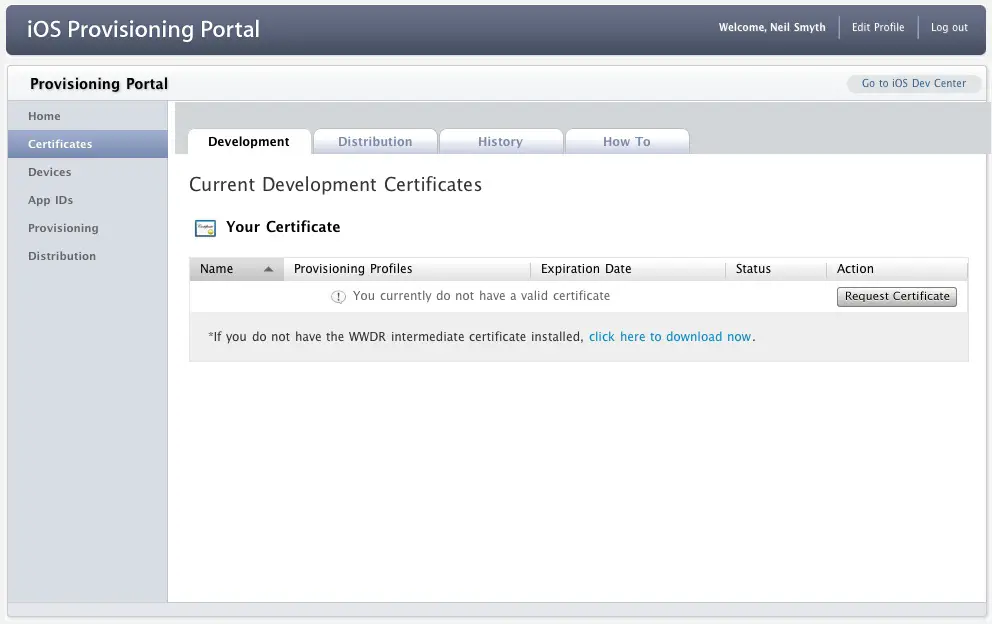Open Devices in the sidebar
The height and width of the screenshot is (624, 992).
(50, 172)
